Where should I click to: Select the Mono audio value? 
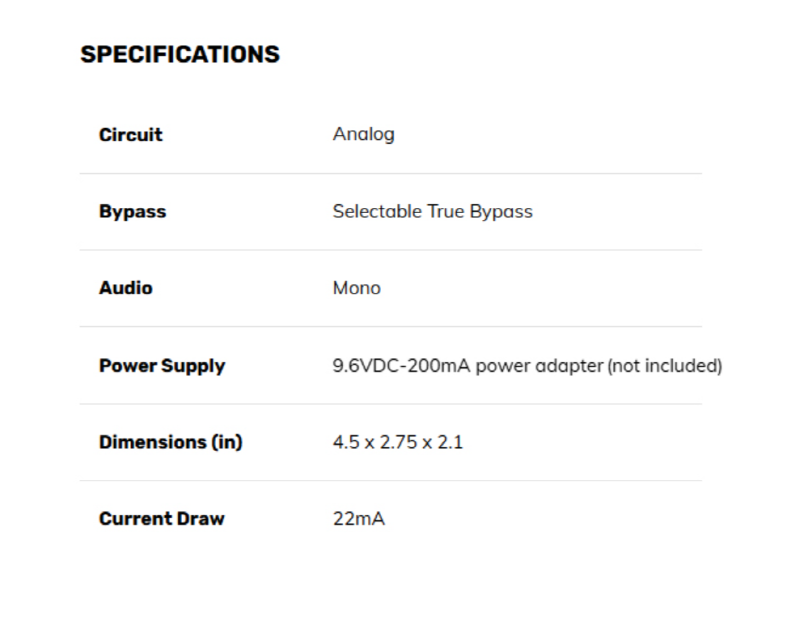coord(356,288)
